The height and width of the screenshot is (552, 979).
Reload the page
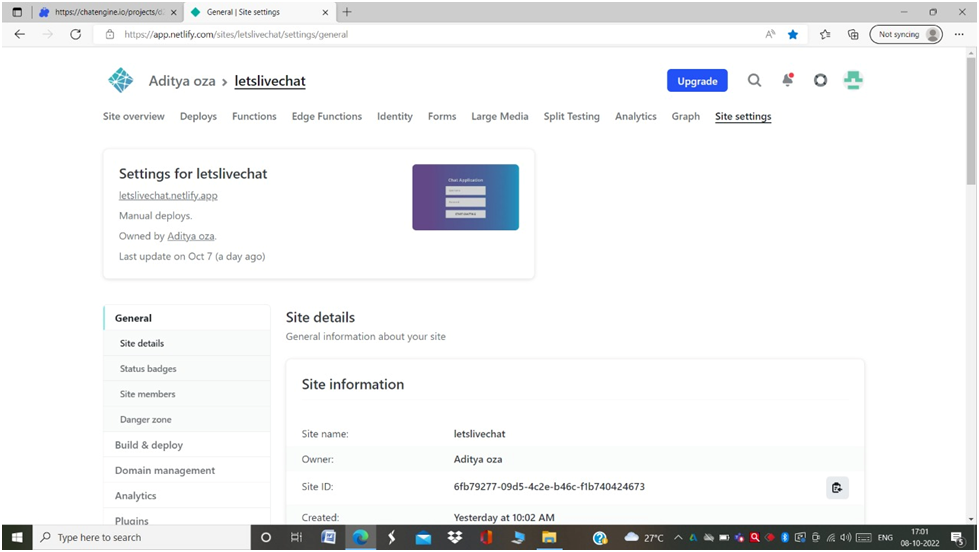(76, 34)
